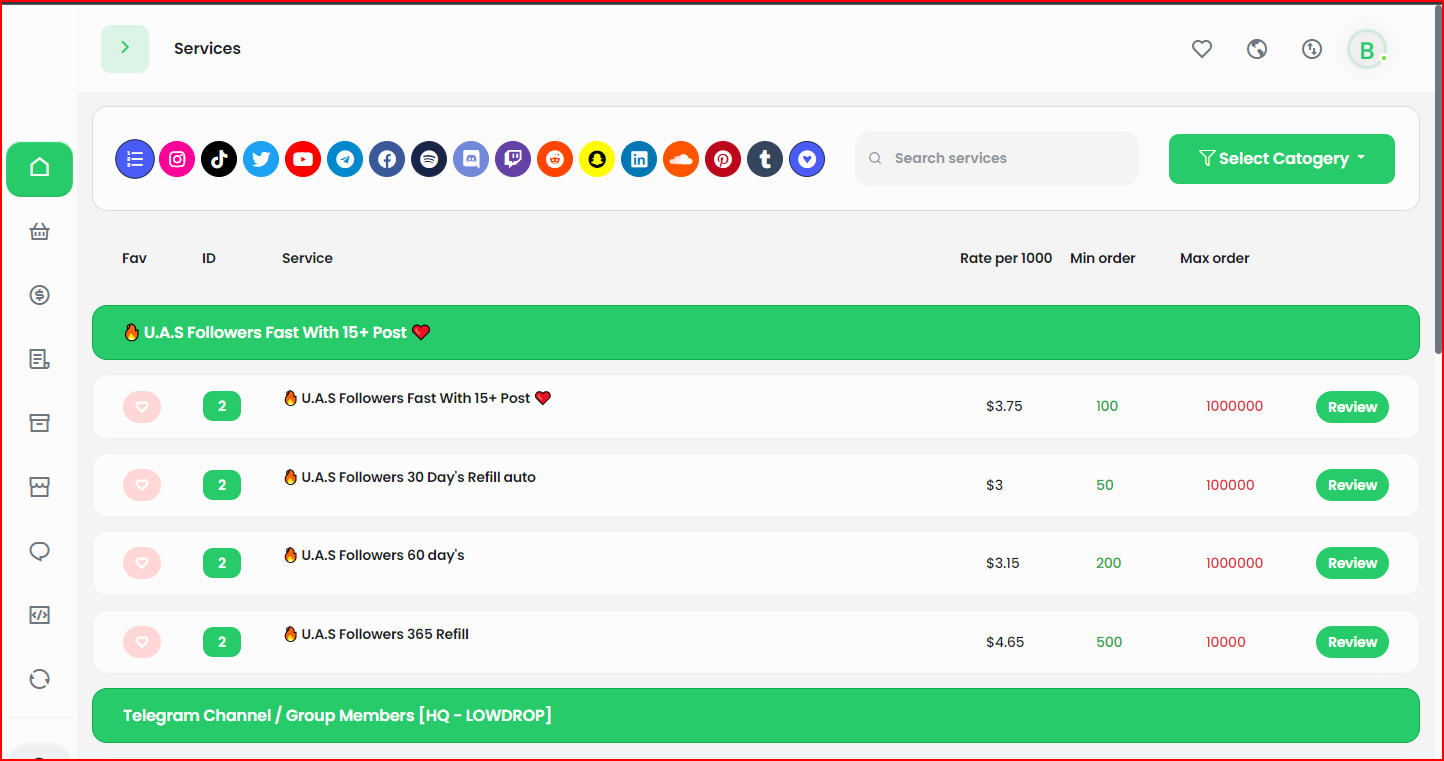
Task: Review the U.A.S Followers Fast service
Action: point(1352,407)
